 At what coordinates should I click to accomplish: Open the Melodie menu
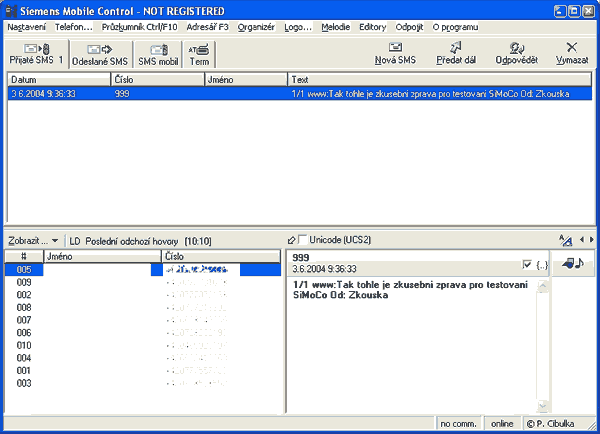pyautogui.click(x=336, y=27)
